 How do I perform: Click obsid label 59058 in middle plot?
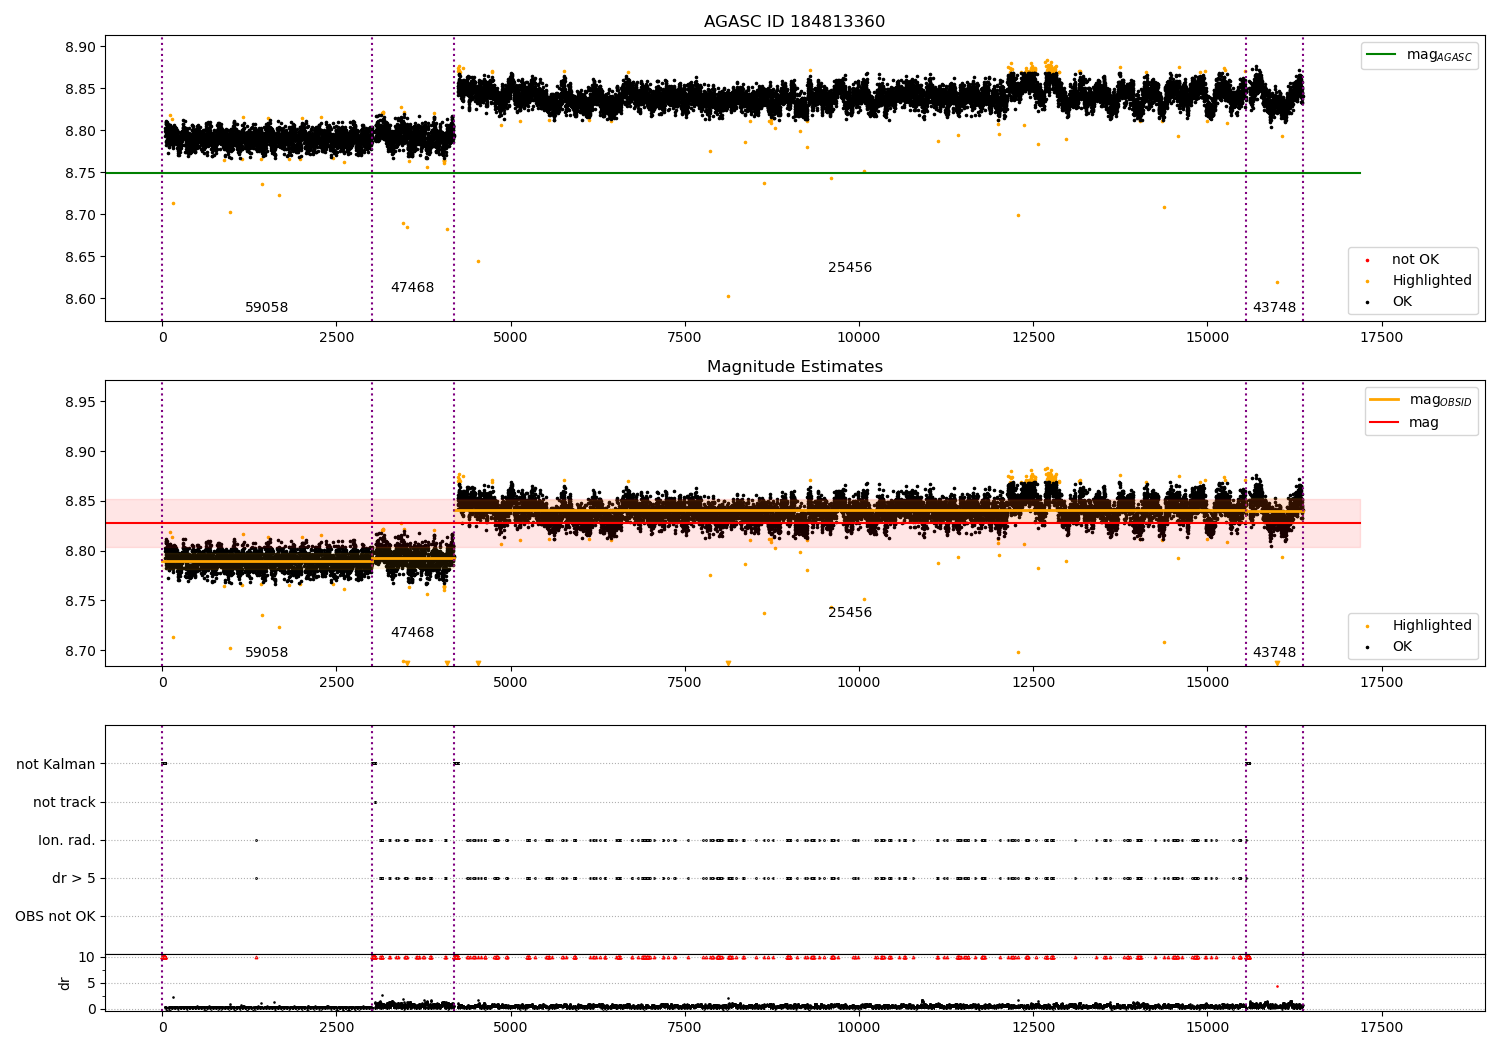point(266,653)
